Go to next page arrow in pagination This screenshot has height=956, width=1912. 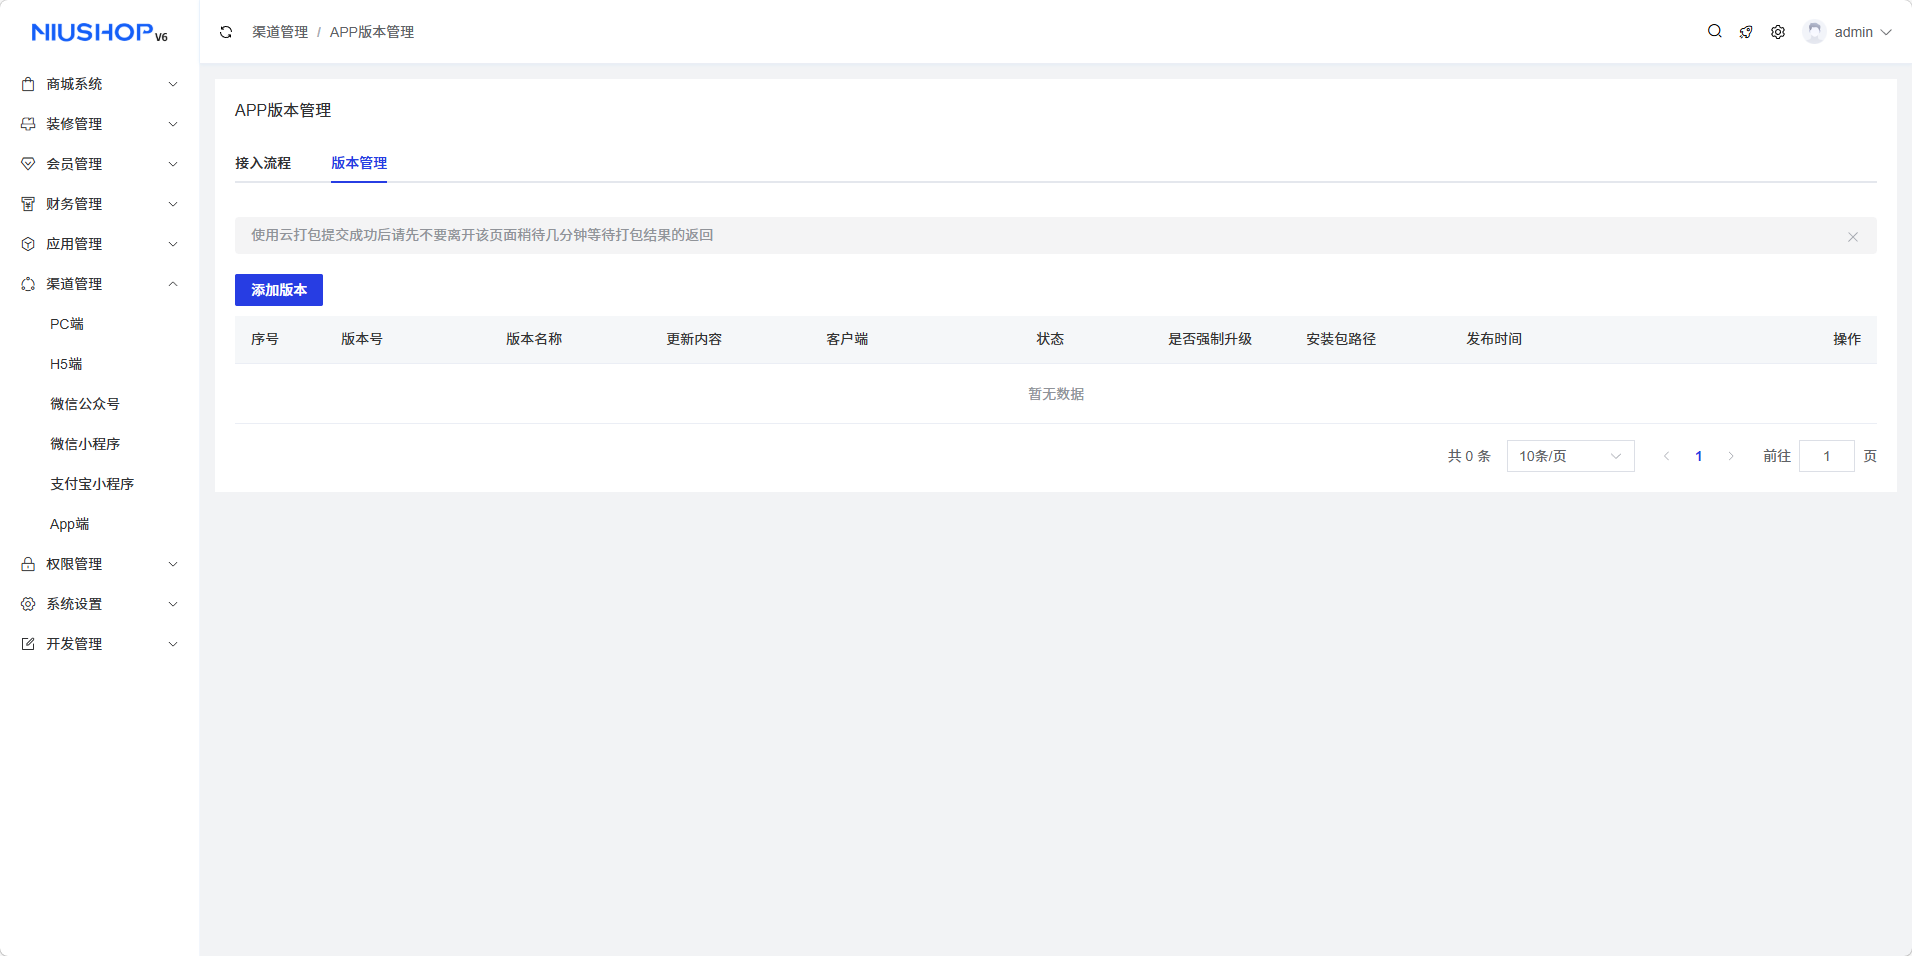[x=1731, y=456]
